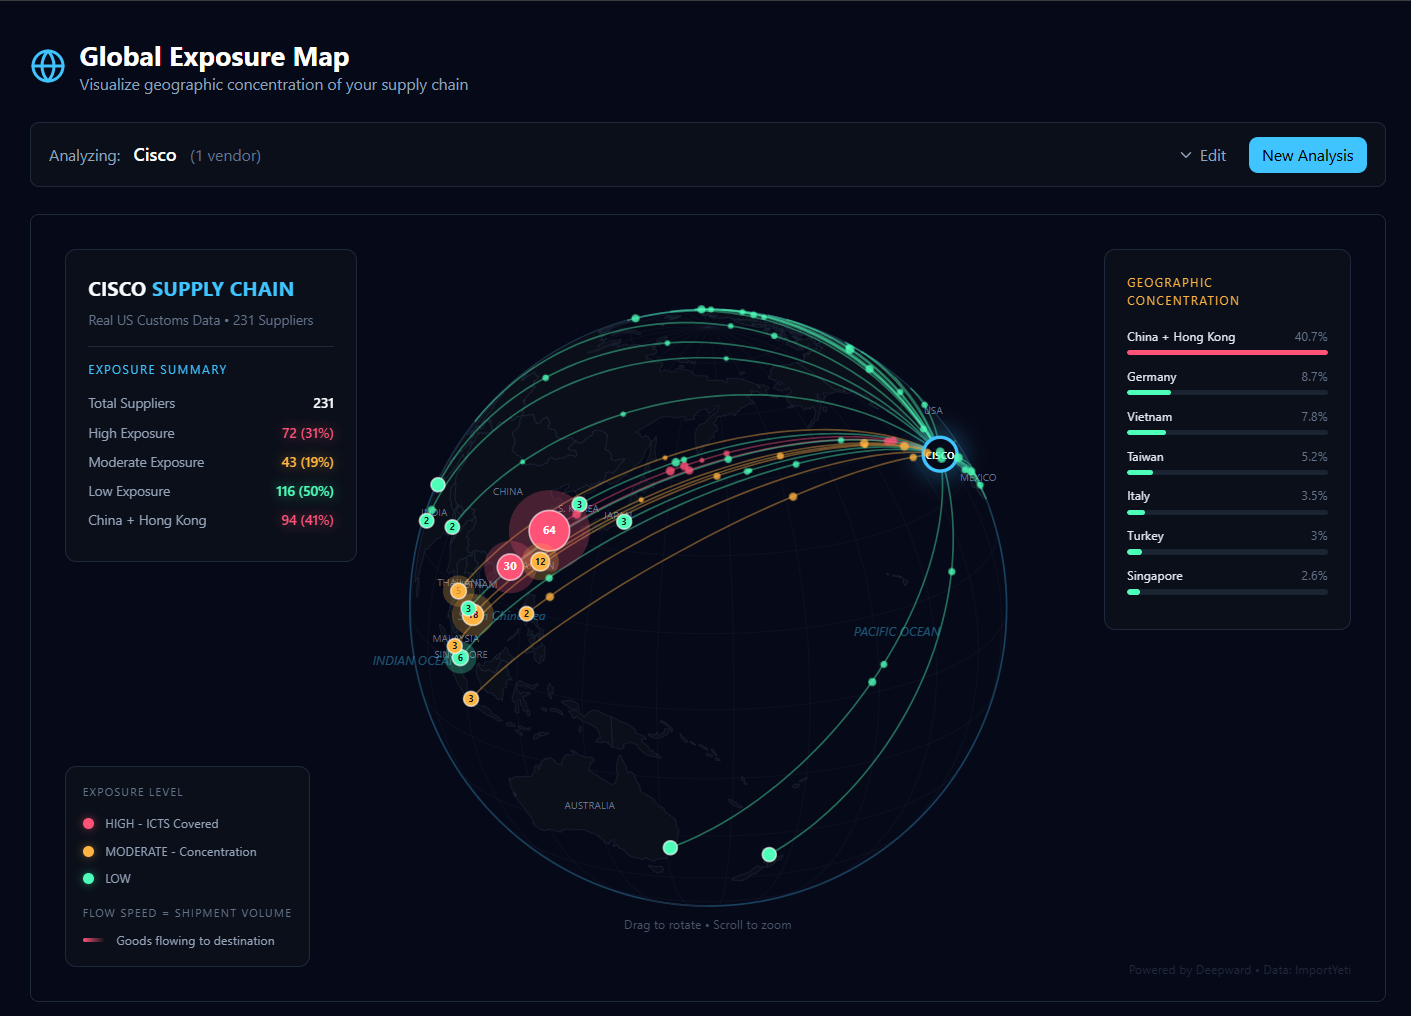This screenshot has width=1411, height=1016.
Task: Click the large China cluster marker showing 64
Action: (548, 530)
